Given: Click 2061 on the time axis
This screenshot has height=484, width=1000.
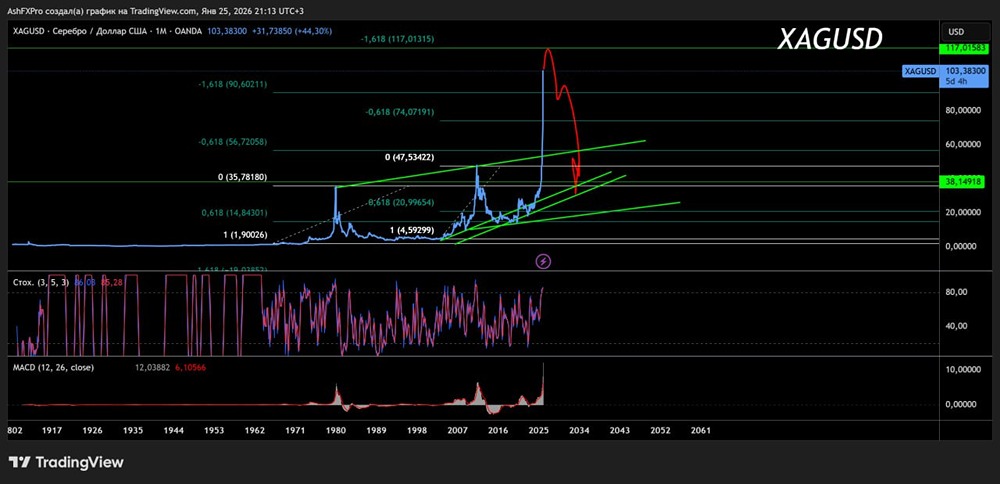Looking at the screenshot, I should pos(700,430).
